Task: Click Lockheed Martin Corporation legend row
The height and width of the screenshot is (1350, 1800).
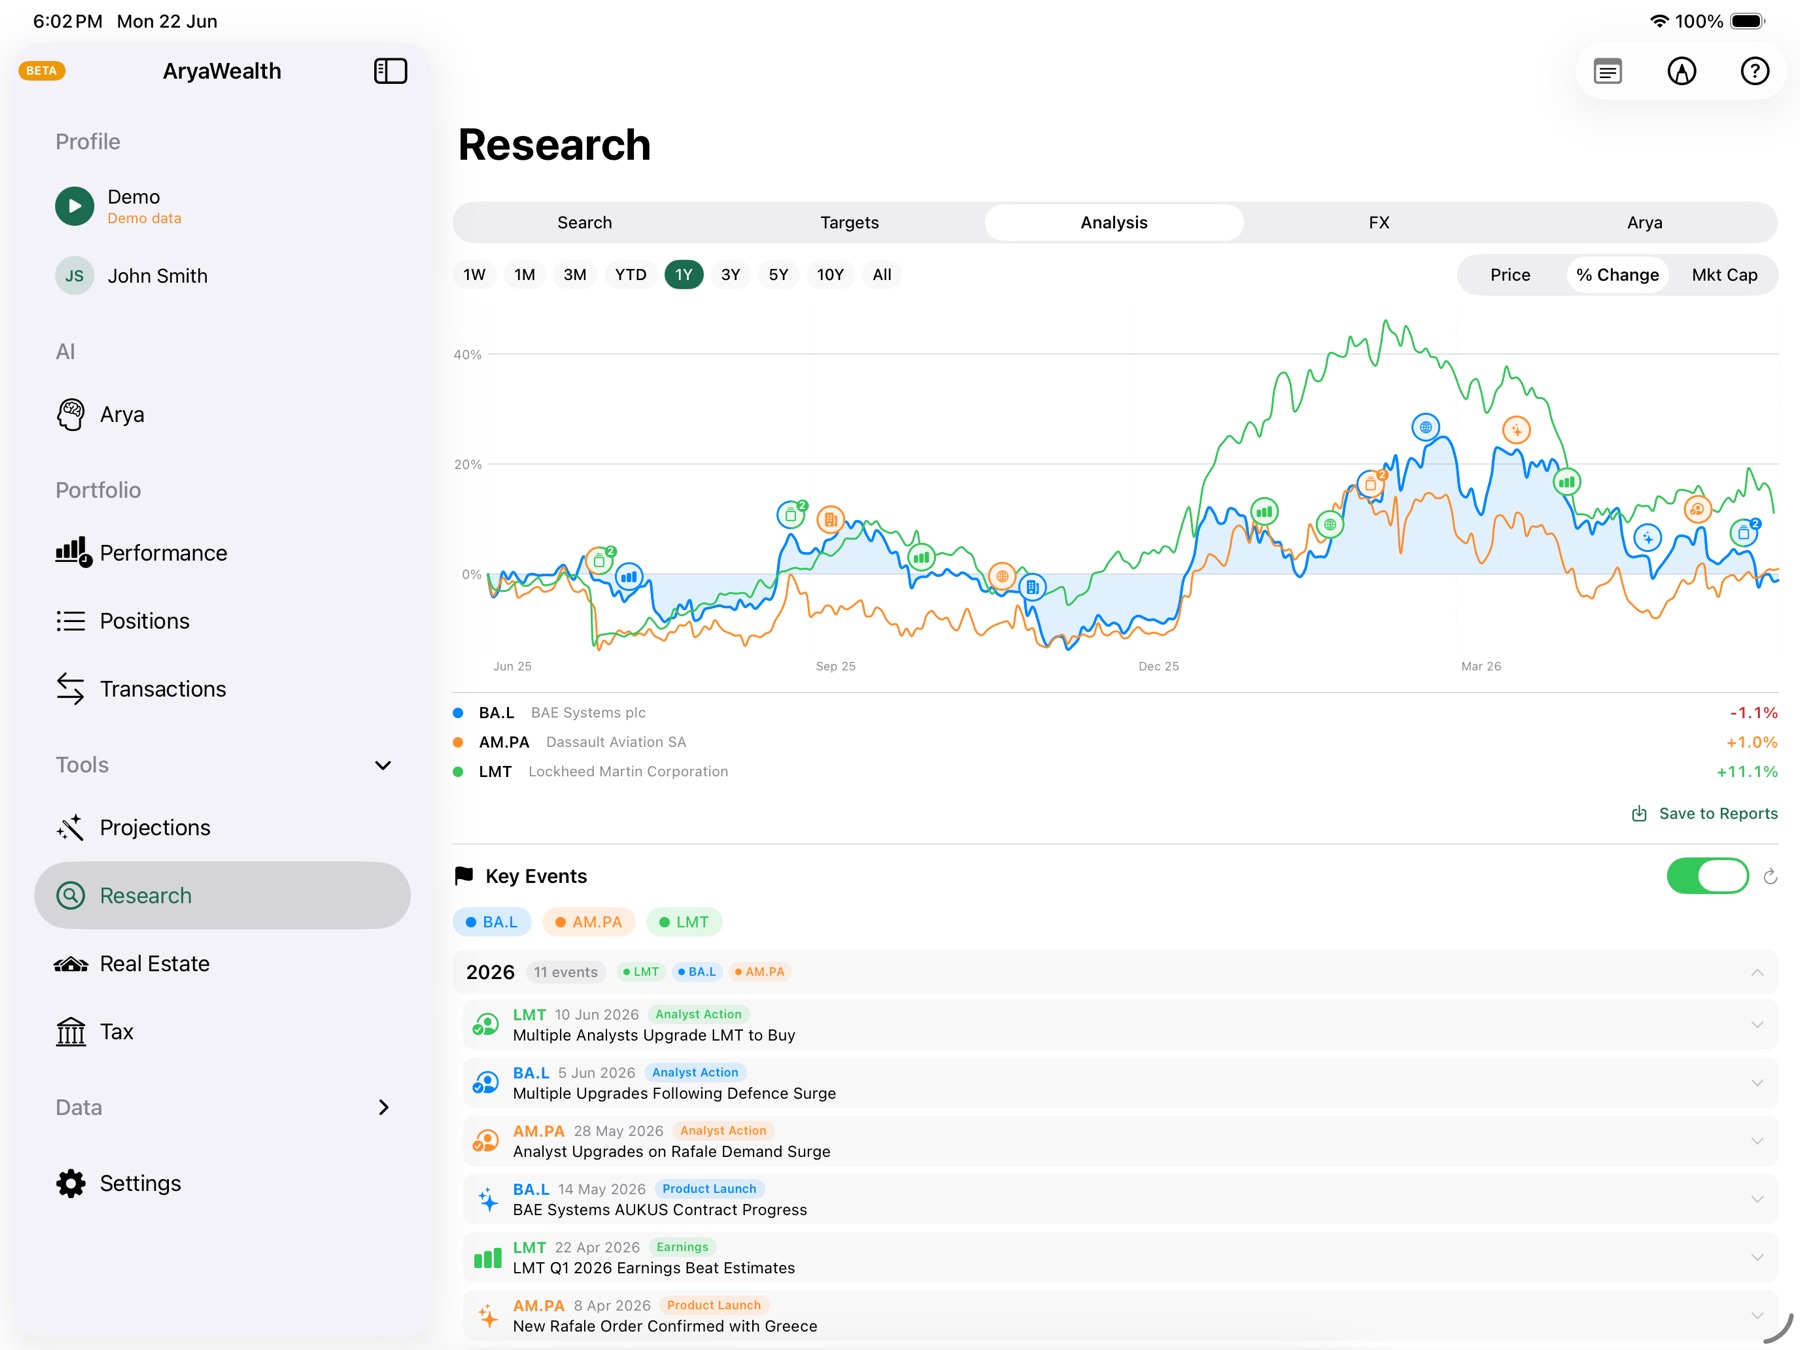Action: (1115, 772)
